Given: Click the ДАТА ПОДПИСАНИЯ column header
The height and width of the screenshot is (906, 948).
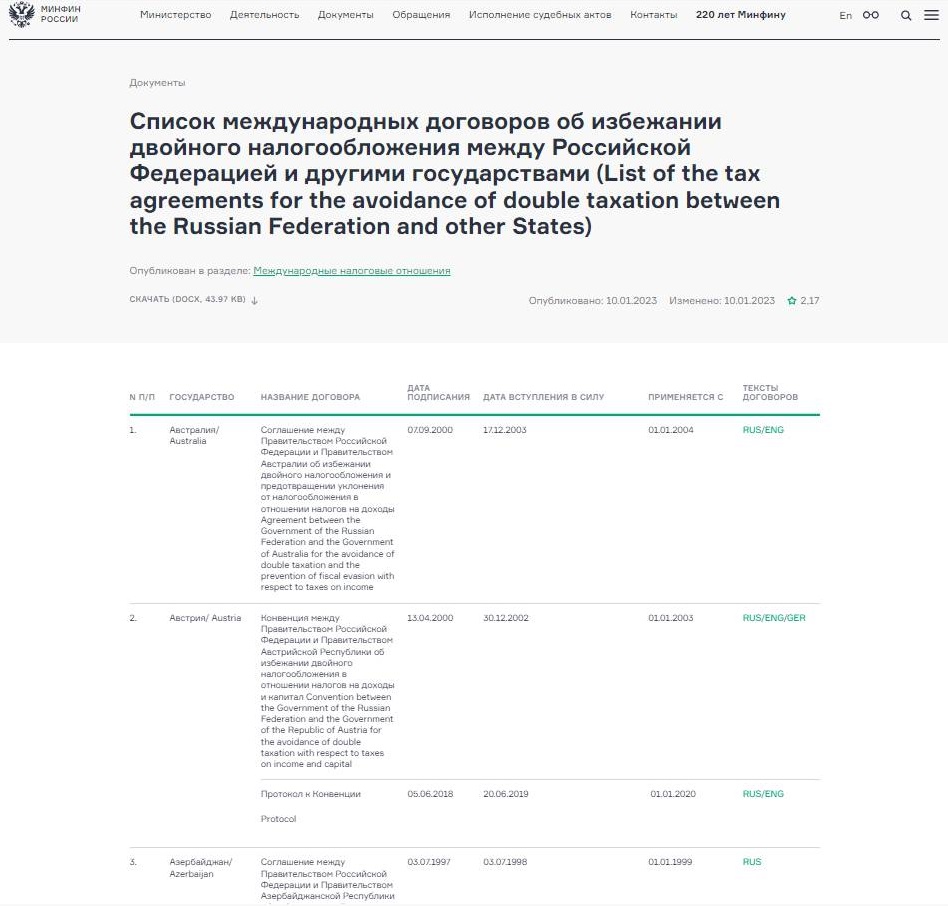Looking at the screenshot, I should point(438,392).
